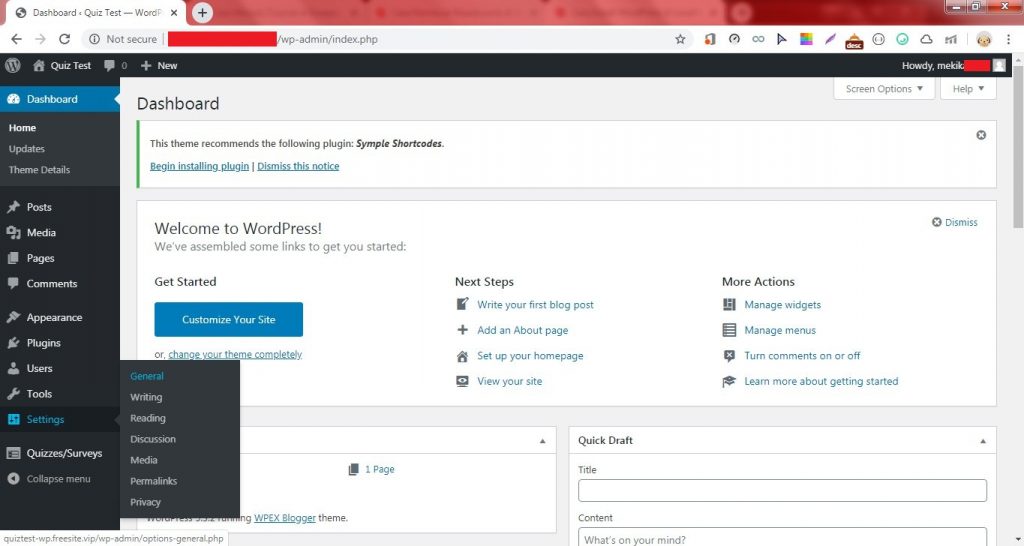Select Permalinks in Settings flyout
The height and width of the screenshot is (546, 1024).
pos(153,481)
